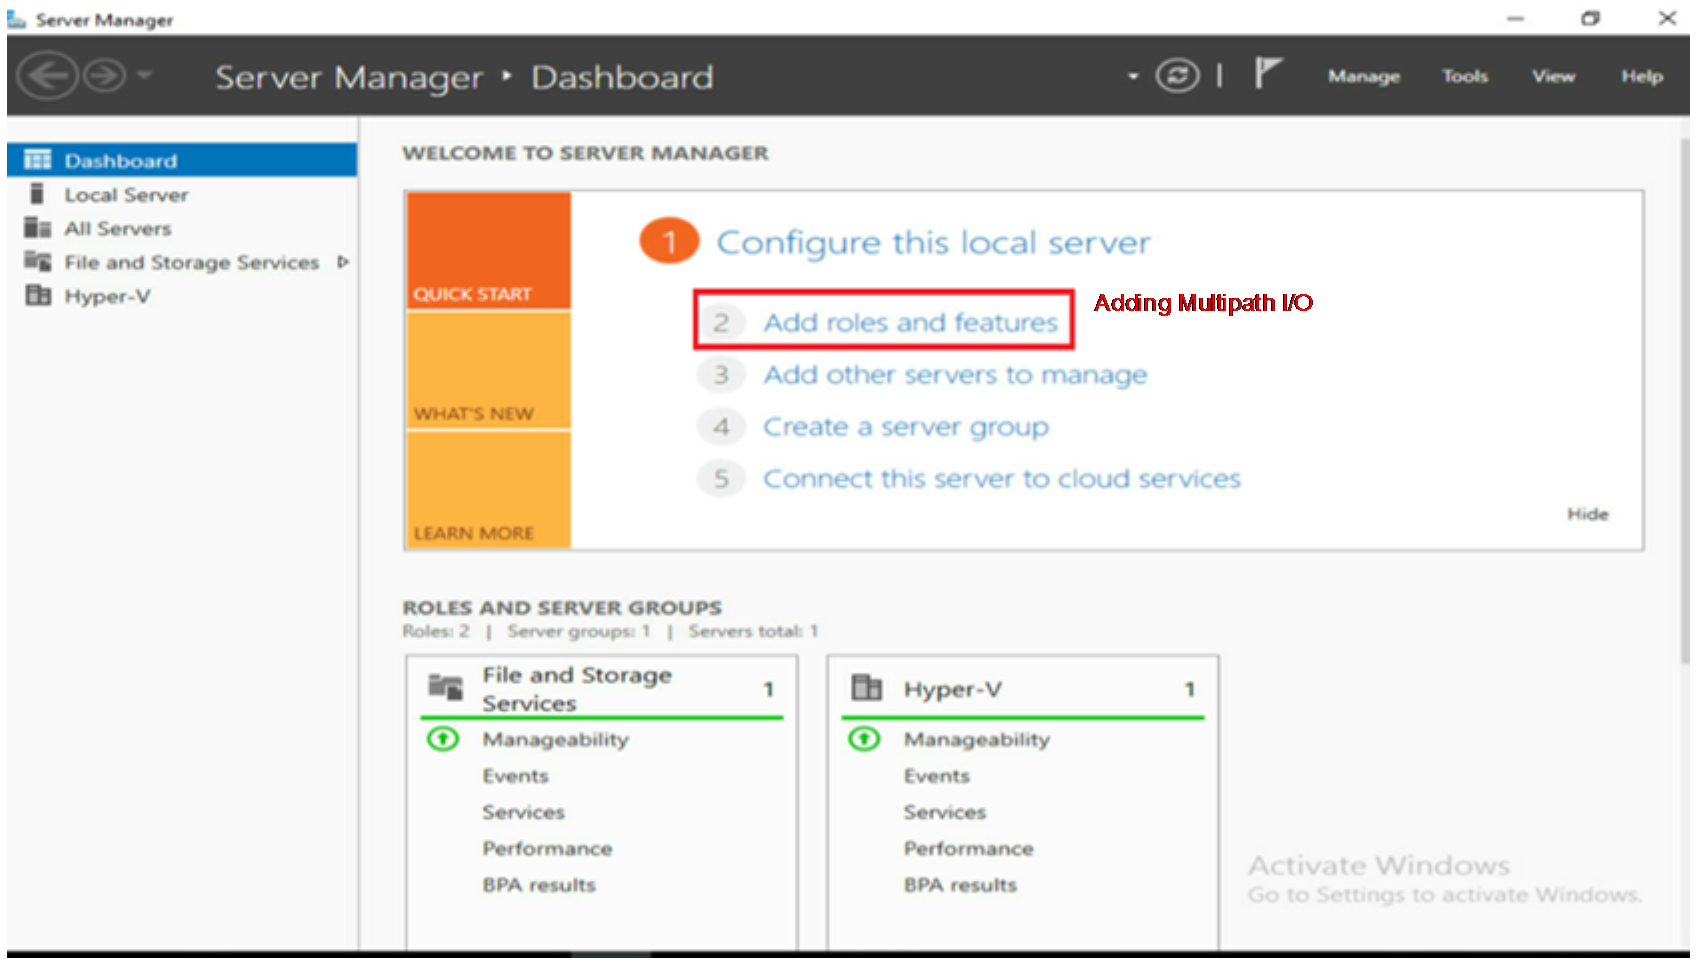Select the QUICK START tile
Viewport: 1698px width, 964px height.
tap(488, 250)
